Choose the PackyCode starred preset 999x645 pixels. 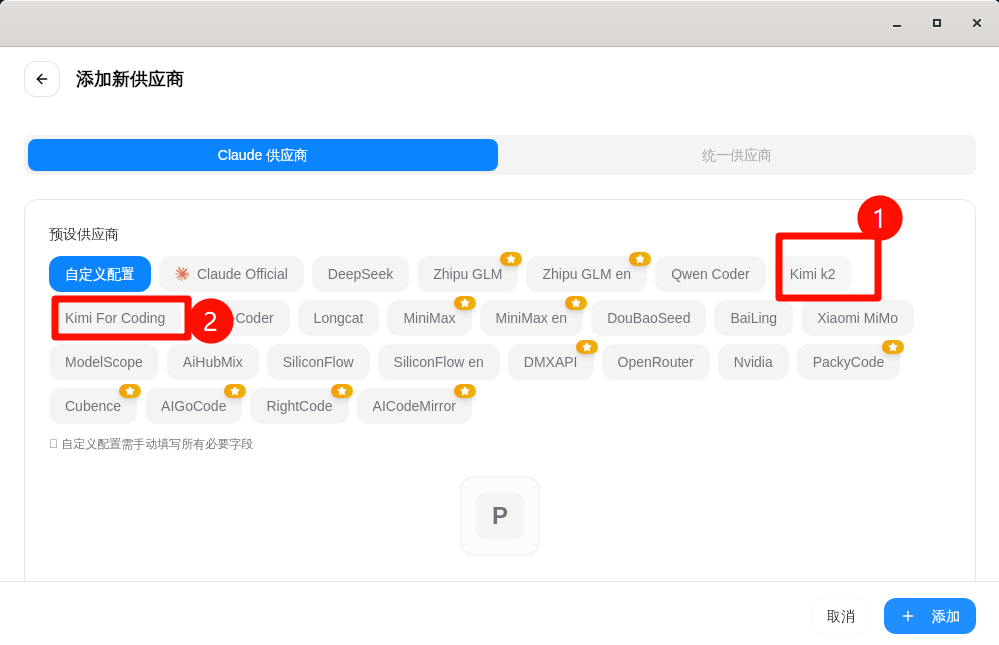pyautogui.click(x=847, y=362)
